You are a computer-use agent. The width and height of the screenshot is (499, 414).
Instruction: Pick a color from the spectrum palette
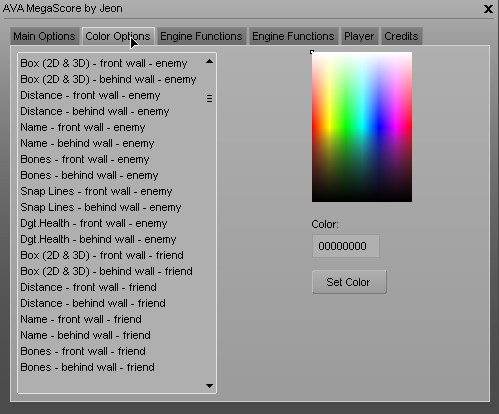point(362,127)
